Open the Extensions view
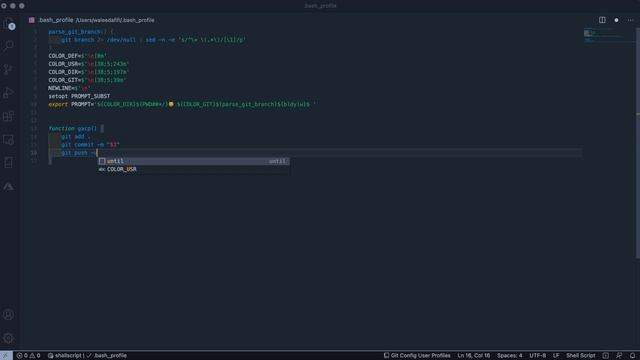The width and height of the screenshot is (640, 360). click(9, 116)
